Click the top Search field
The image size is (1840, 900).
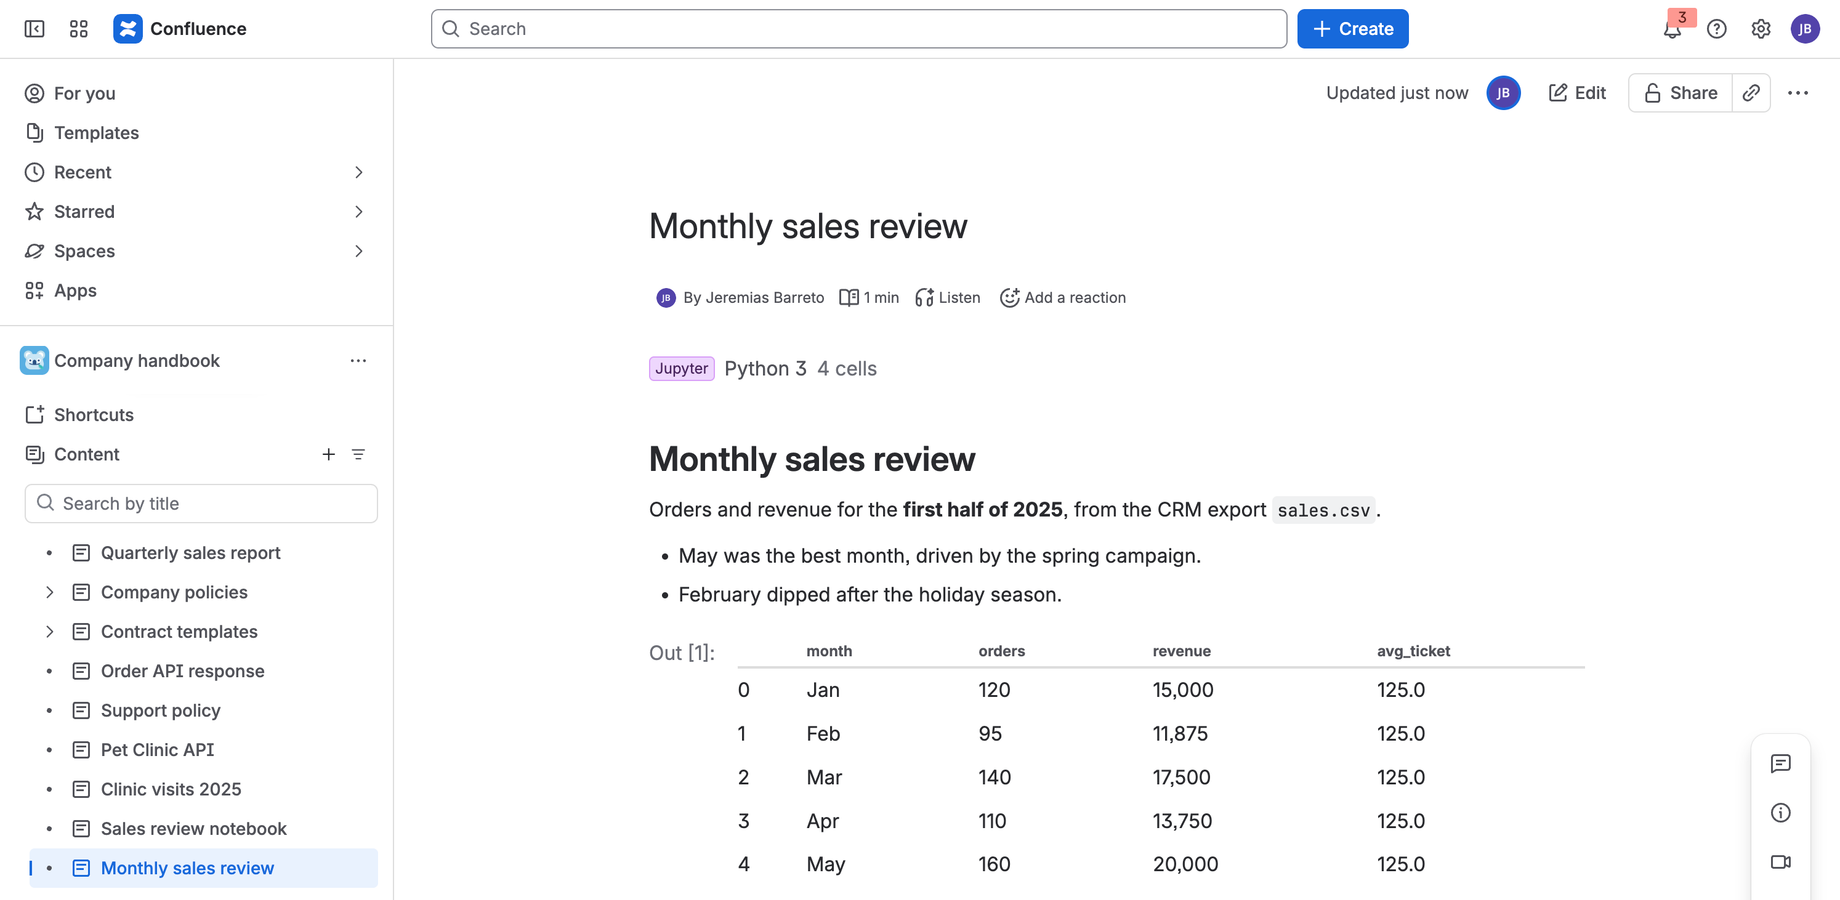[x=859, y=29]
